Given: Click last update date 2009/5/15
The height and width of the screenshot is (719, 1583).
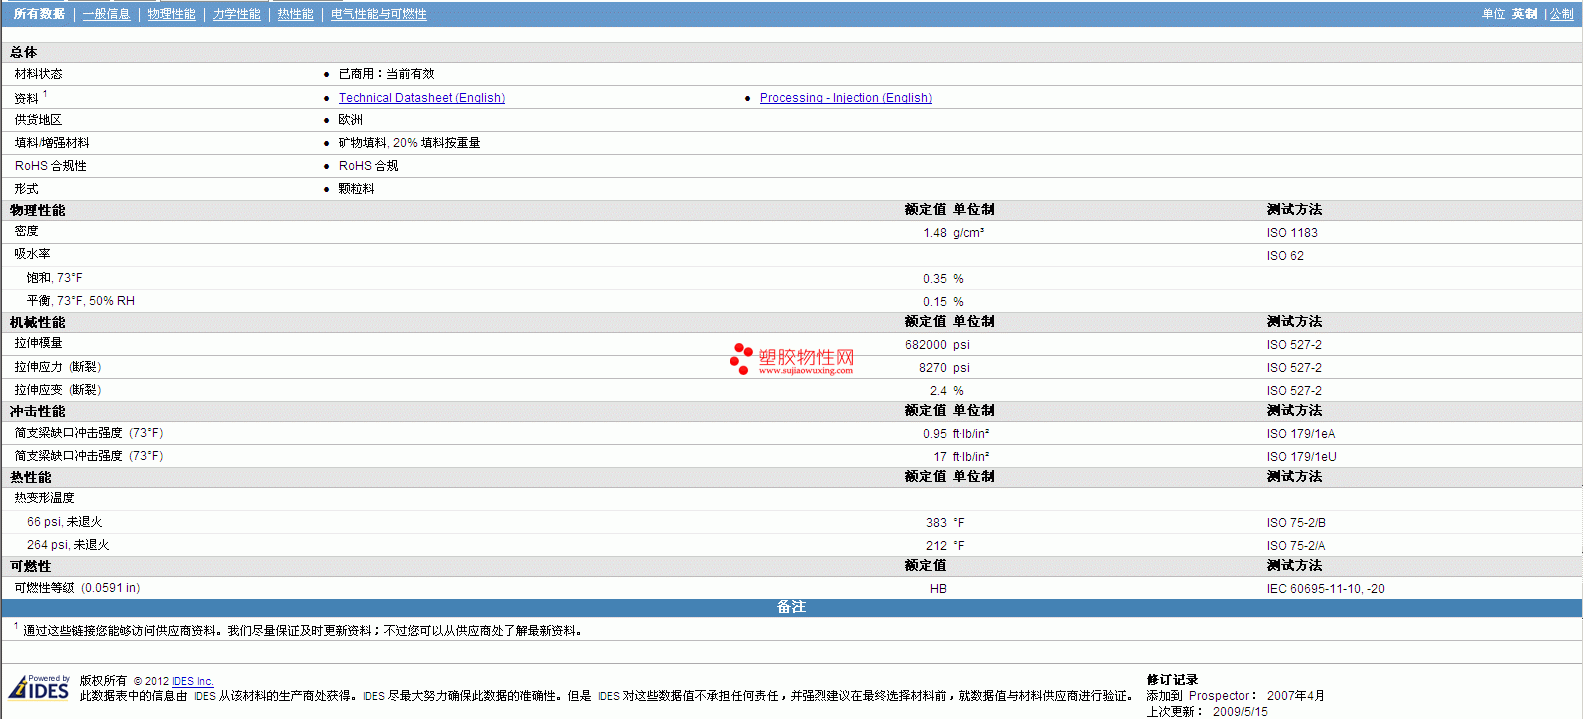Looking at the screenshot, I should [x=1240, y=712].
